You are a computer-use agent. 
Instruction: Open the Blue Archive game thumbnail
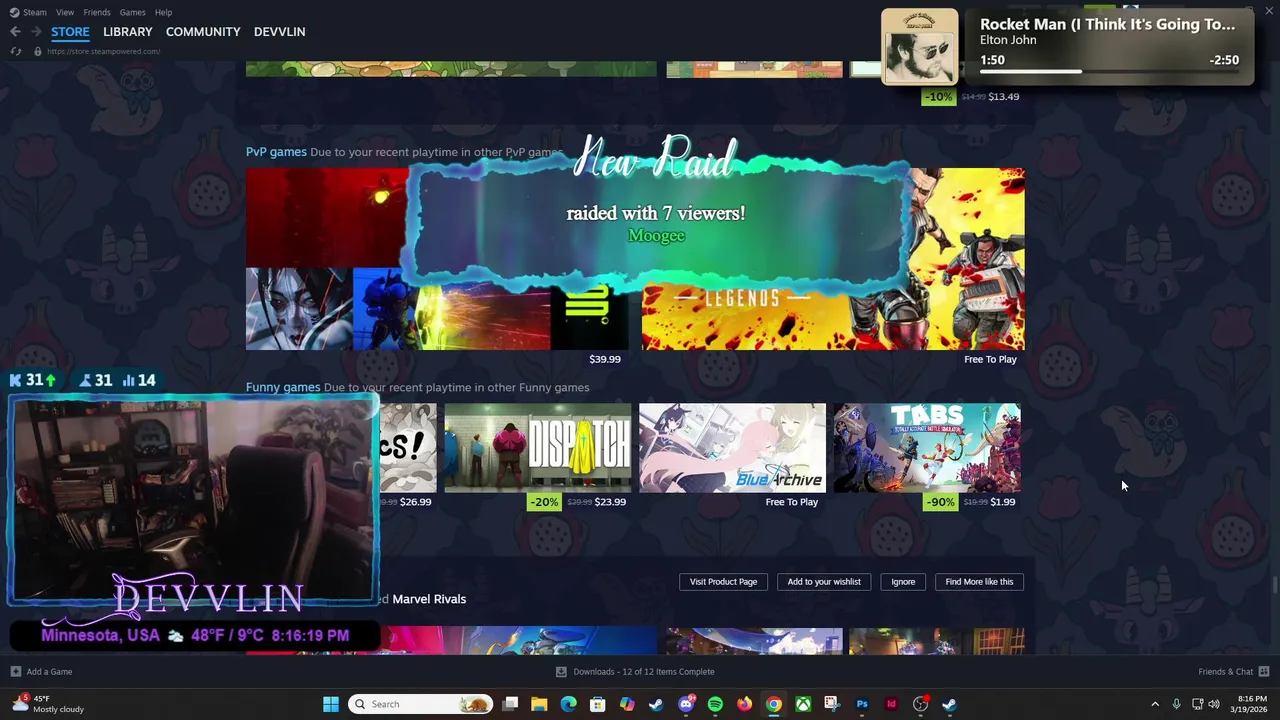click(x=732, y=448)
